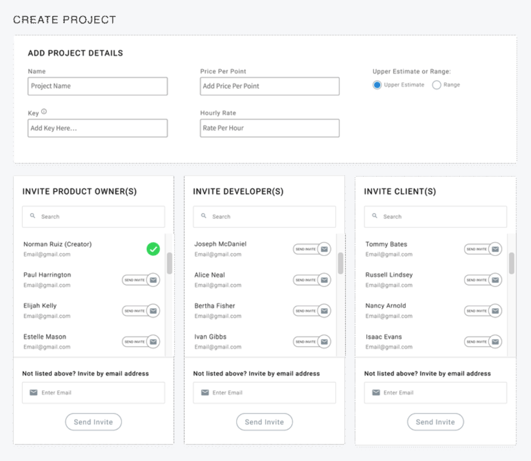Click the Add Price Per Point field
The image size is (531, 461).
tap(270, 86)
